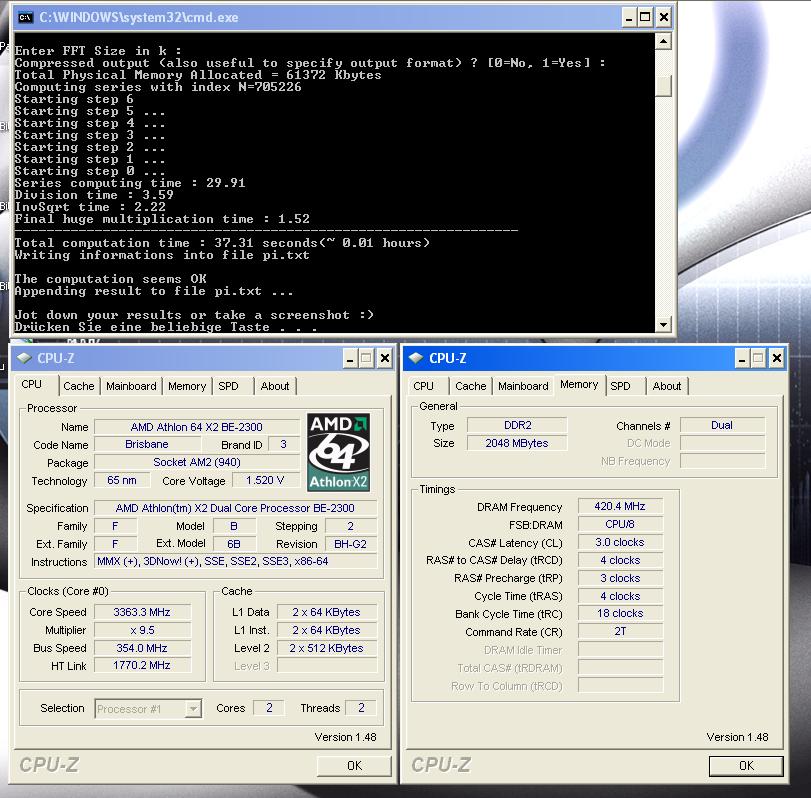
Task: Click CAS# Latency value 3.0 clocks
Action: point(620,543)
